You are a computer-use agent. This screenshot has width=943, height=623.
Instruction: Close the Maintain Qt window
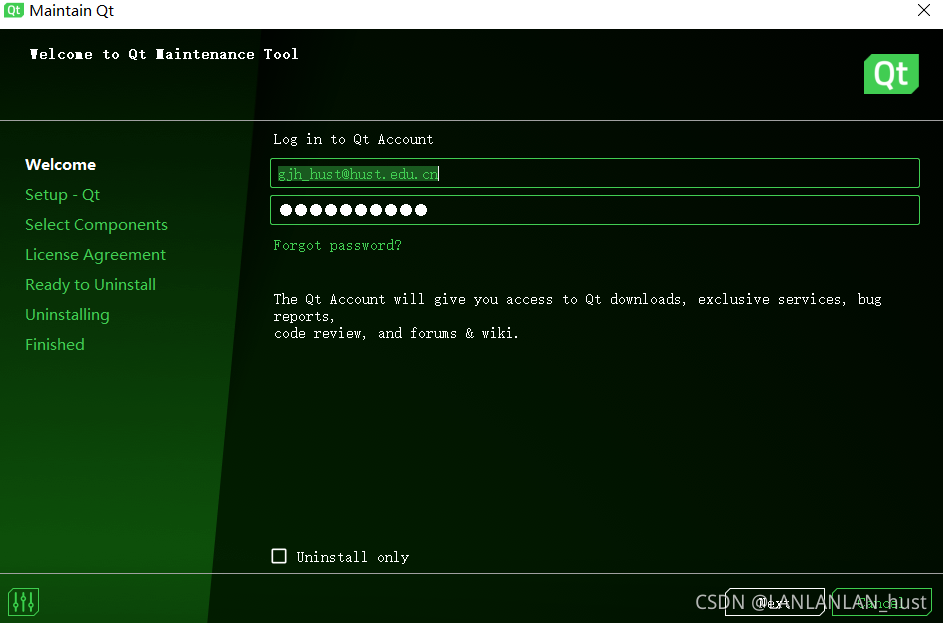pyautogui.click(x=924, y=10)
